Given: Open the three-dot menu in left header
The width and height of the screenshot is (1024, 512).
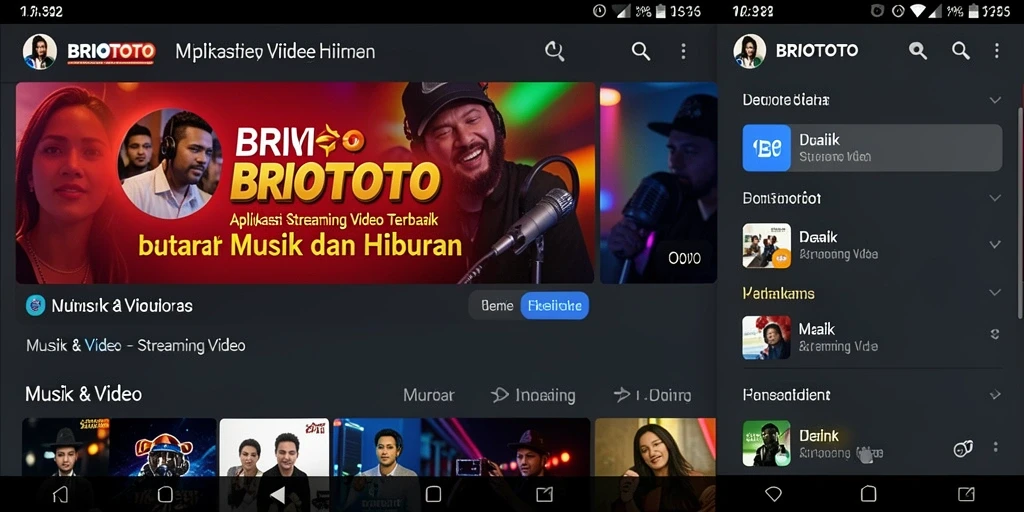Looking at the screenshot, I should point(683,52).
